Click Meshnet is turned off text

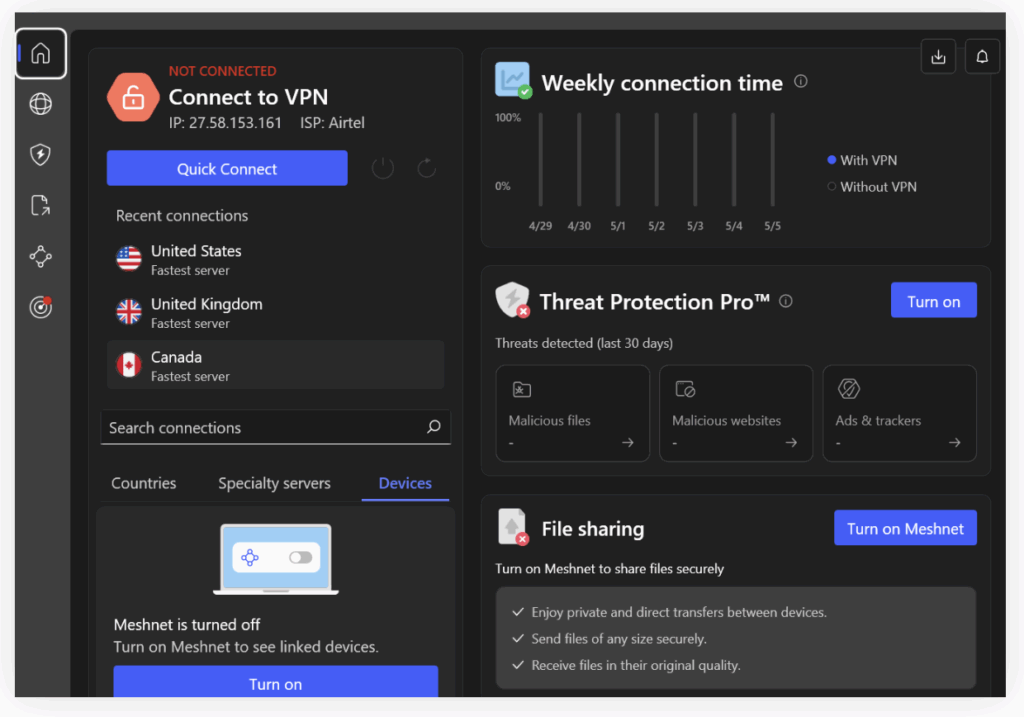tap(187, 625)
